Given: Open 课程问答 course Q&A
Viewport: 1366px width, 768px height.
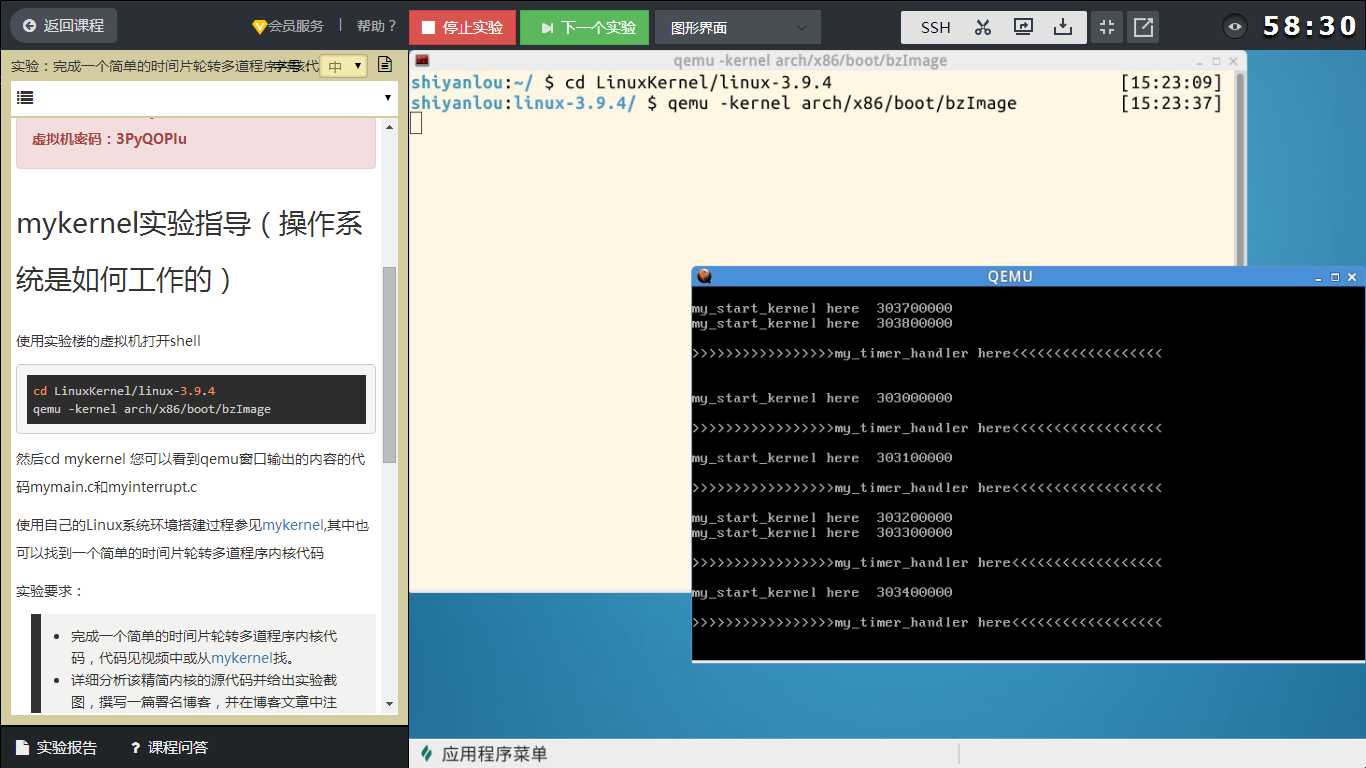Looking at the screenshot, I should (x=169, y=747).
